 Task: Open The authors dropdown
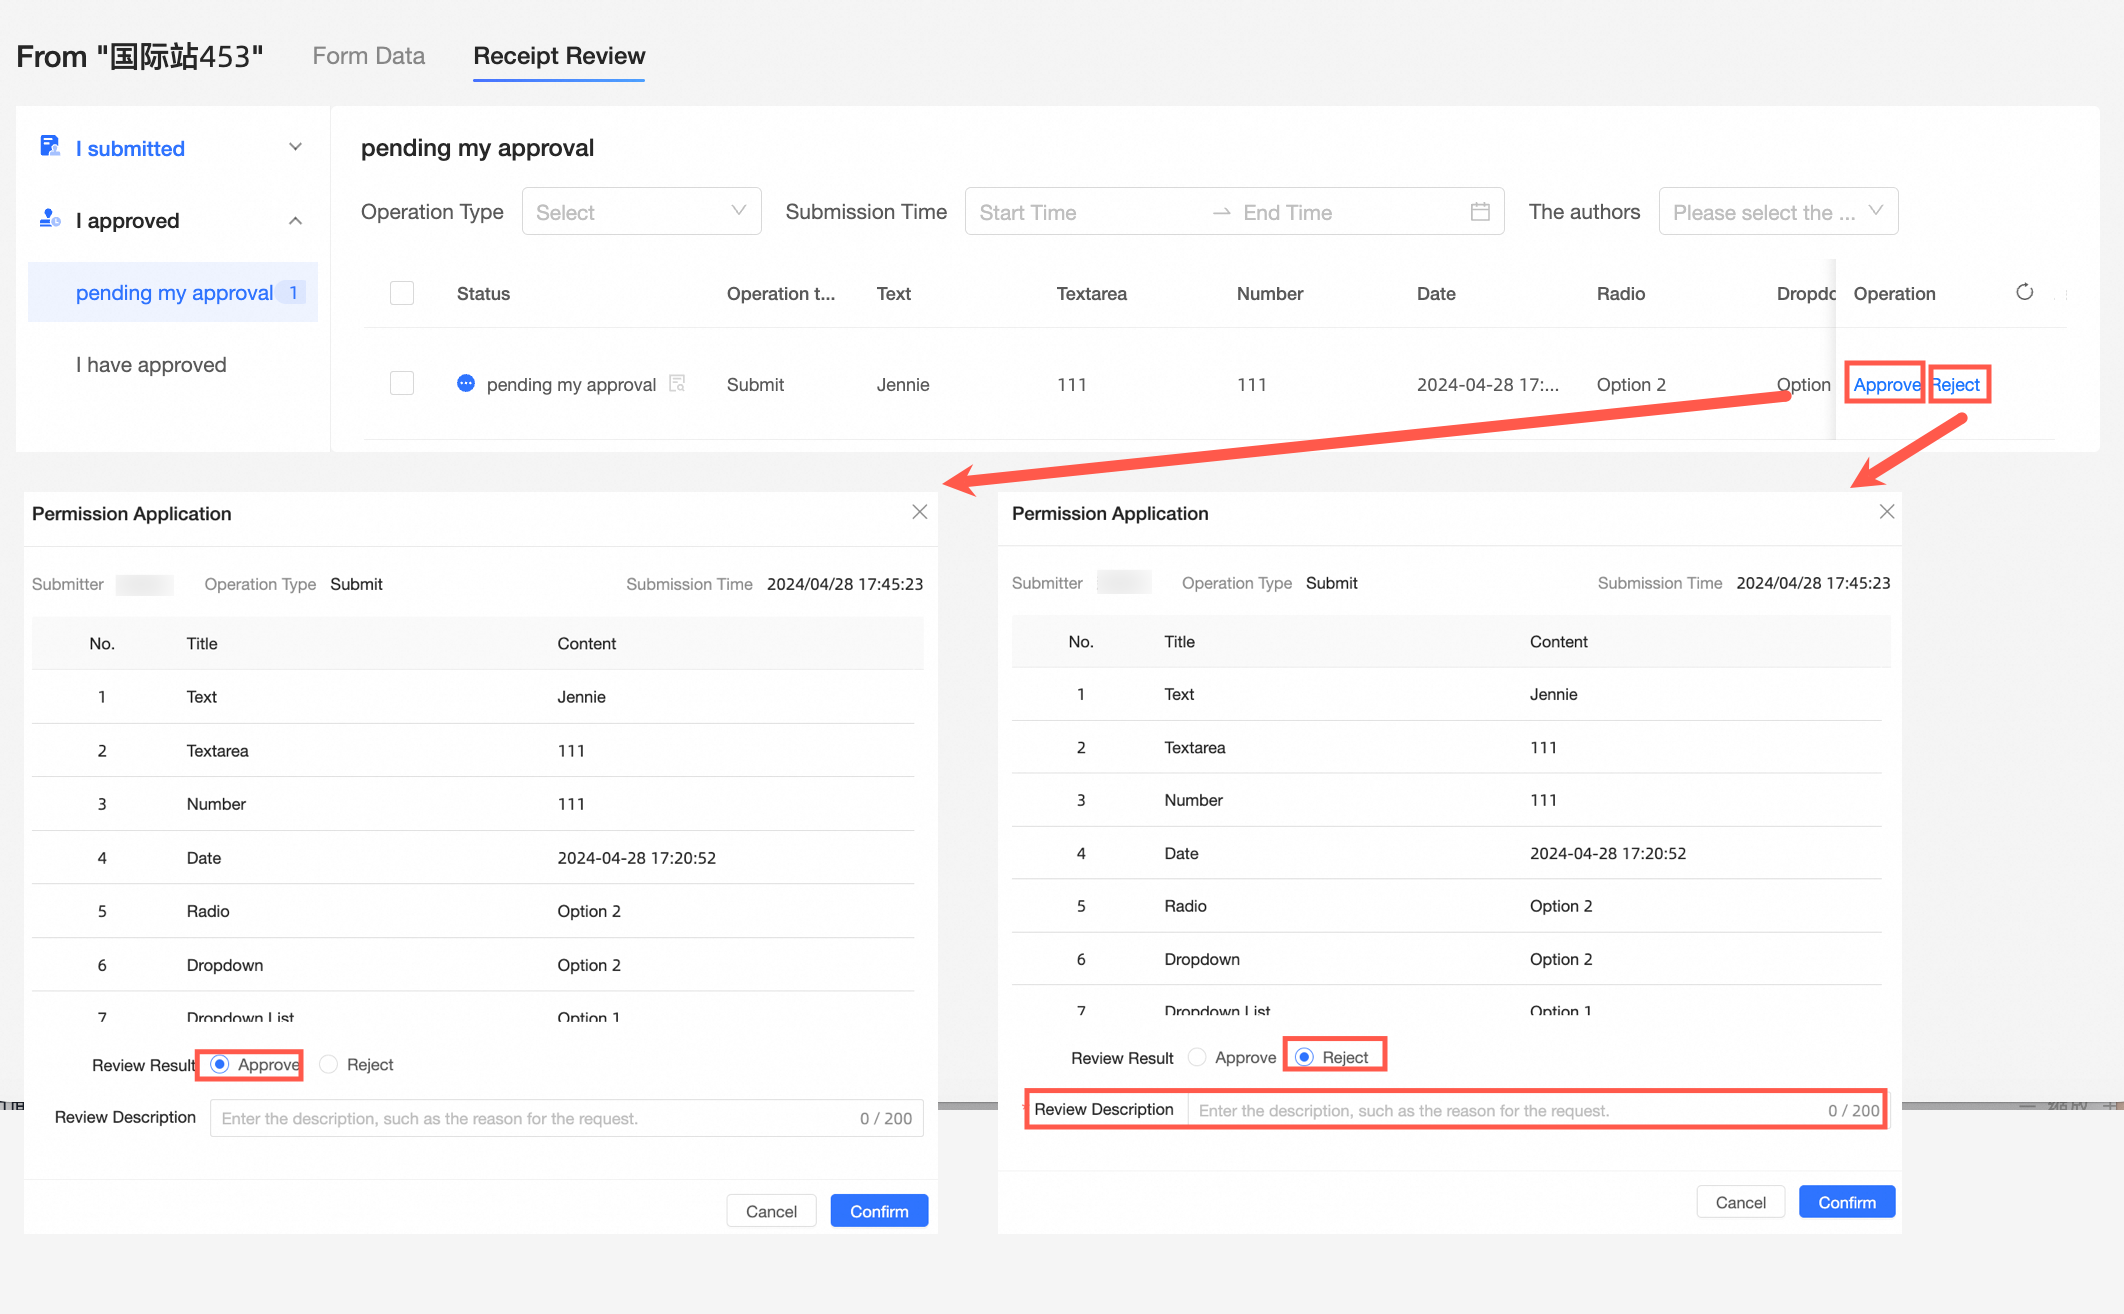1777,211
